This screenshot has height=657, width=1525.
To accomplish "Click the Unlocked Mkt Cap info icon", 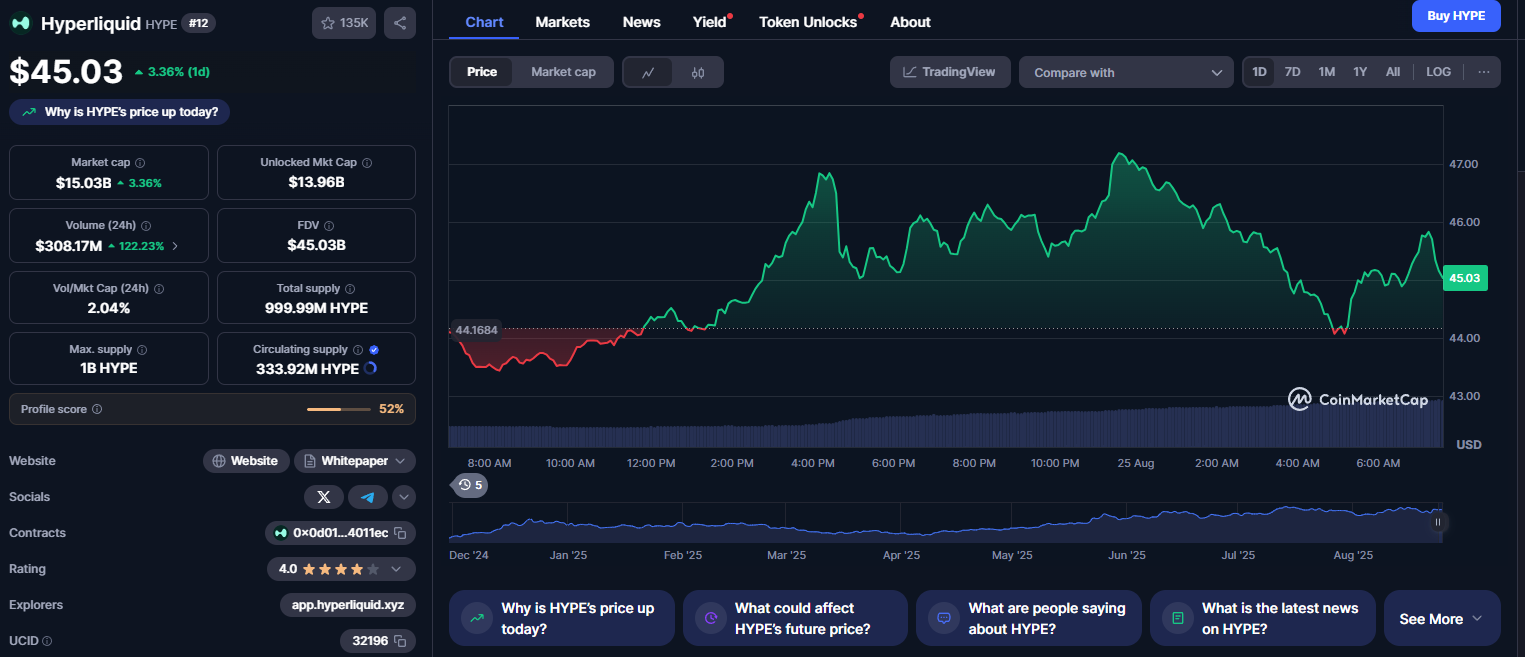I will [x=367, y=163].
